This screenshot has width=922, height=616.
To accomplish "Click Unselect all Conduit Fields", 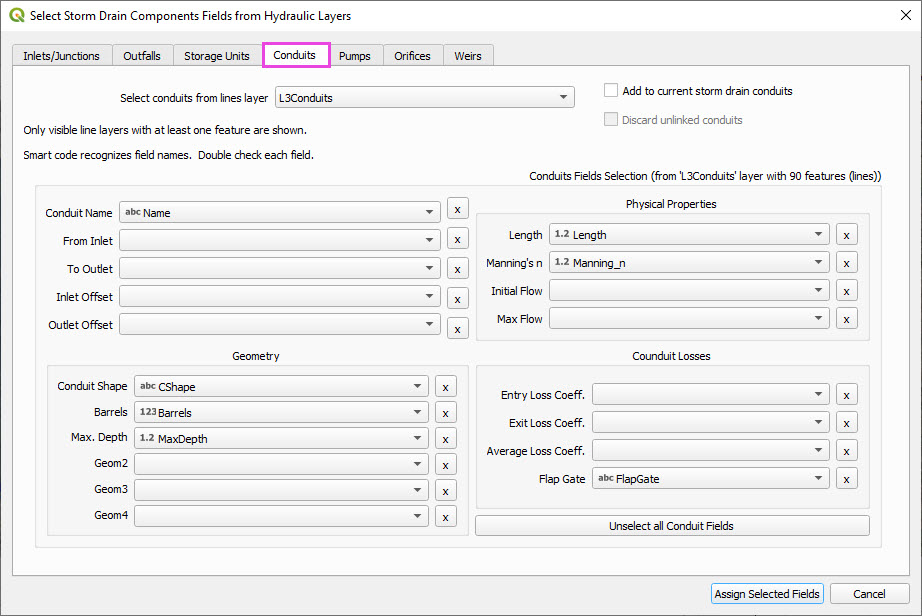I will click(672, 526).
